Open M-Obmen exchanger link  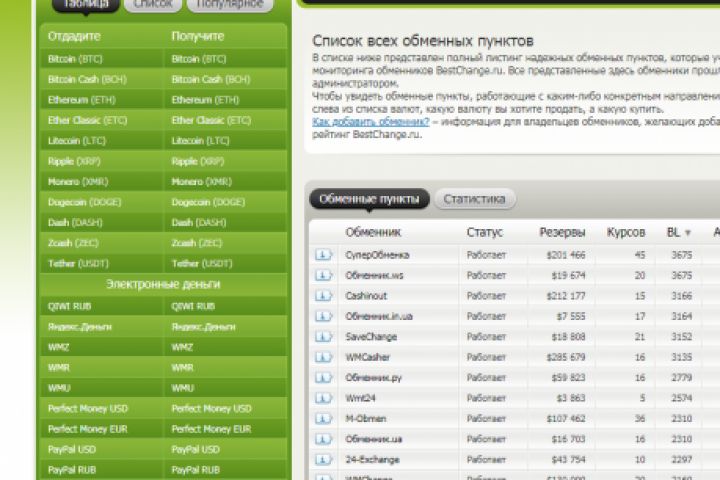tap(366, 418)
